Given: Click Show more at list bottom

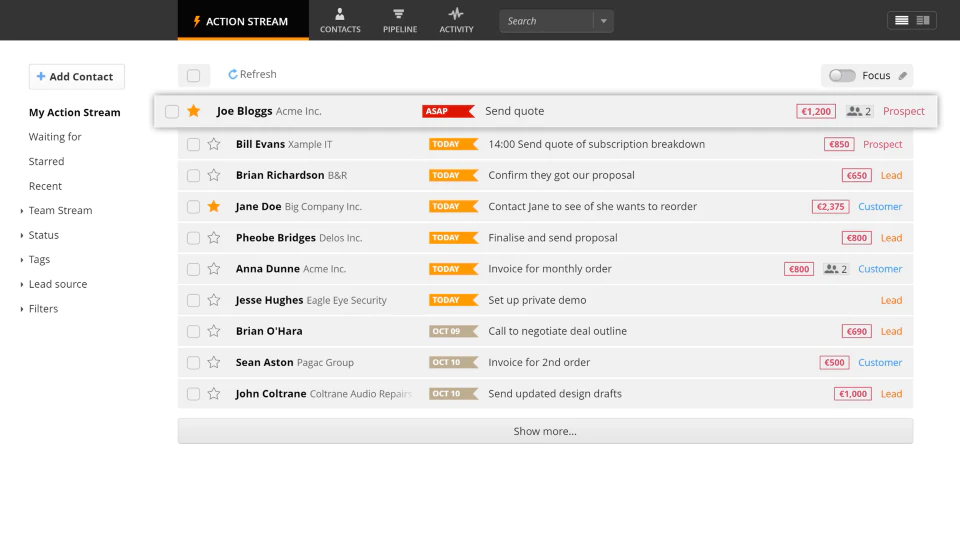Looking at the screenshot, I should (x=545, y=431).
